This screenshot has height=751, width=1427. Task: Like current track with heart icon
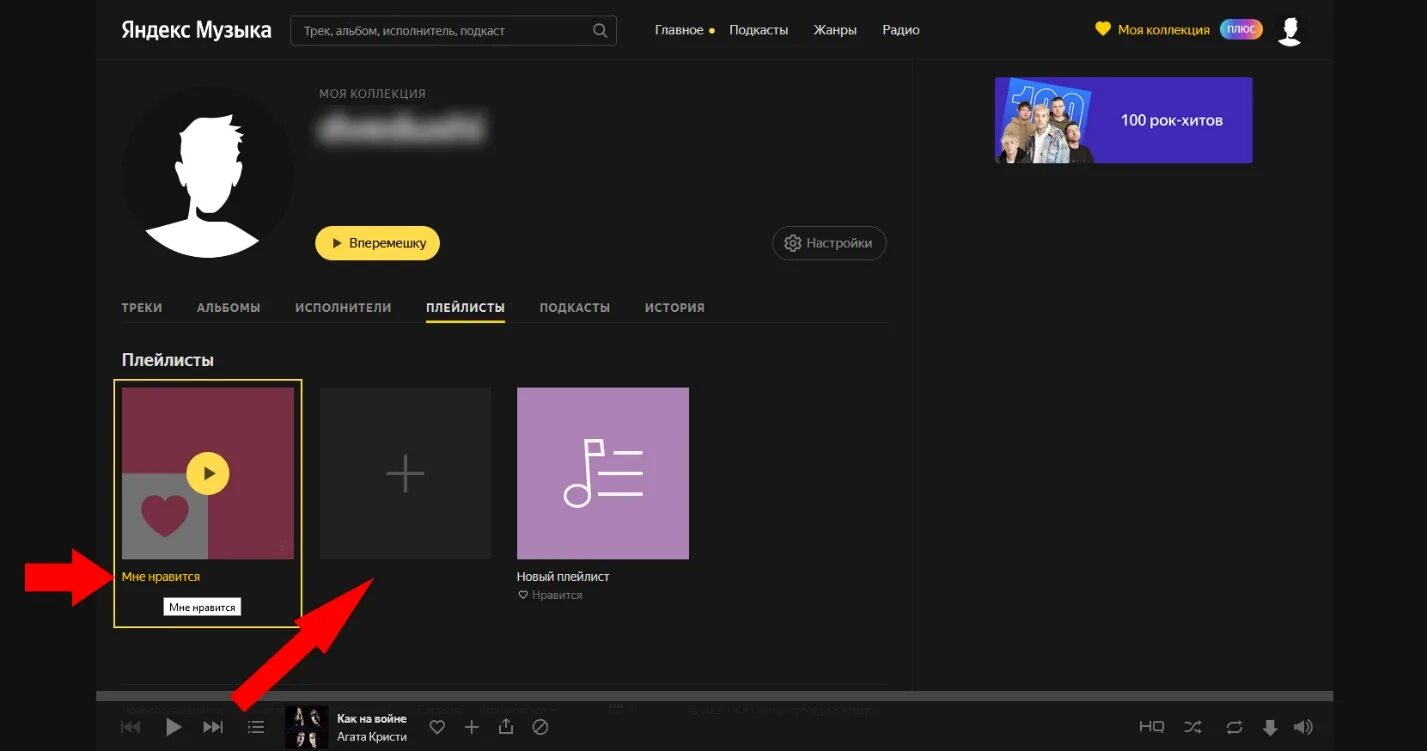[x=437, y=727]
